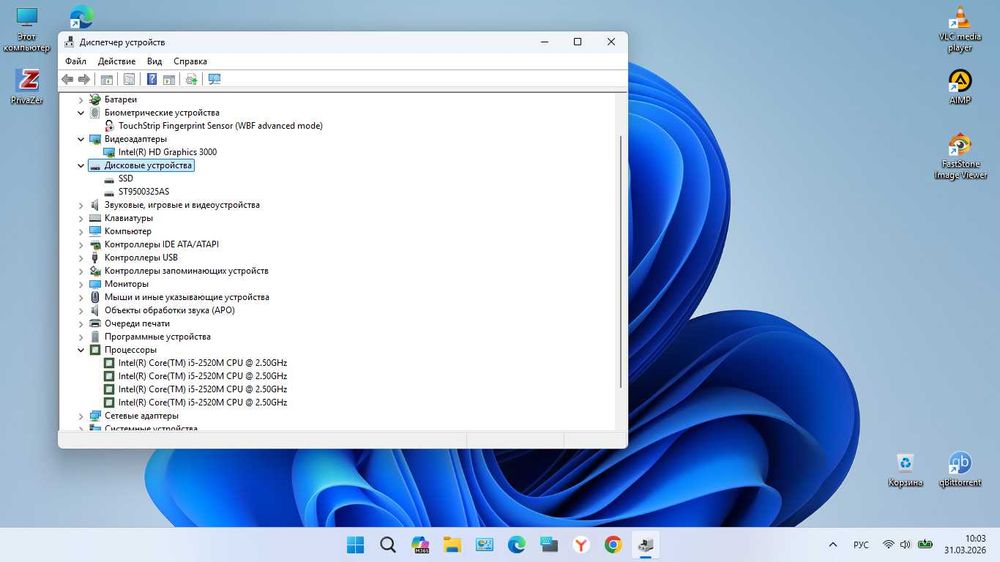The height and width of the screenshot is (562, 1000).
Task: Select the Этот компьютер desktop icon
Action: (26, 30)
